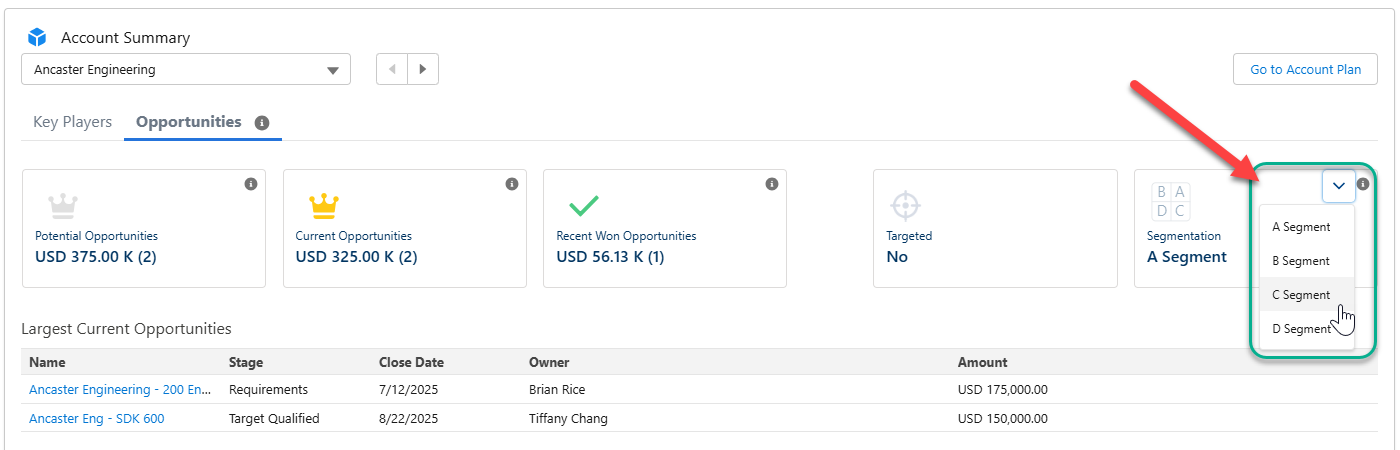Click the Amount column header
The width and height of the screenshot is (1400, 450).
click(x=982, y=362)
